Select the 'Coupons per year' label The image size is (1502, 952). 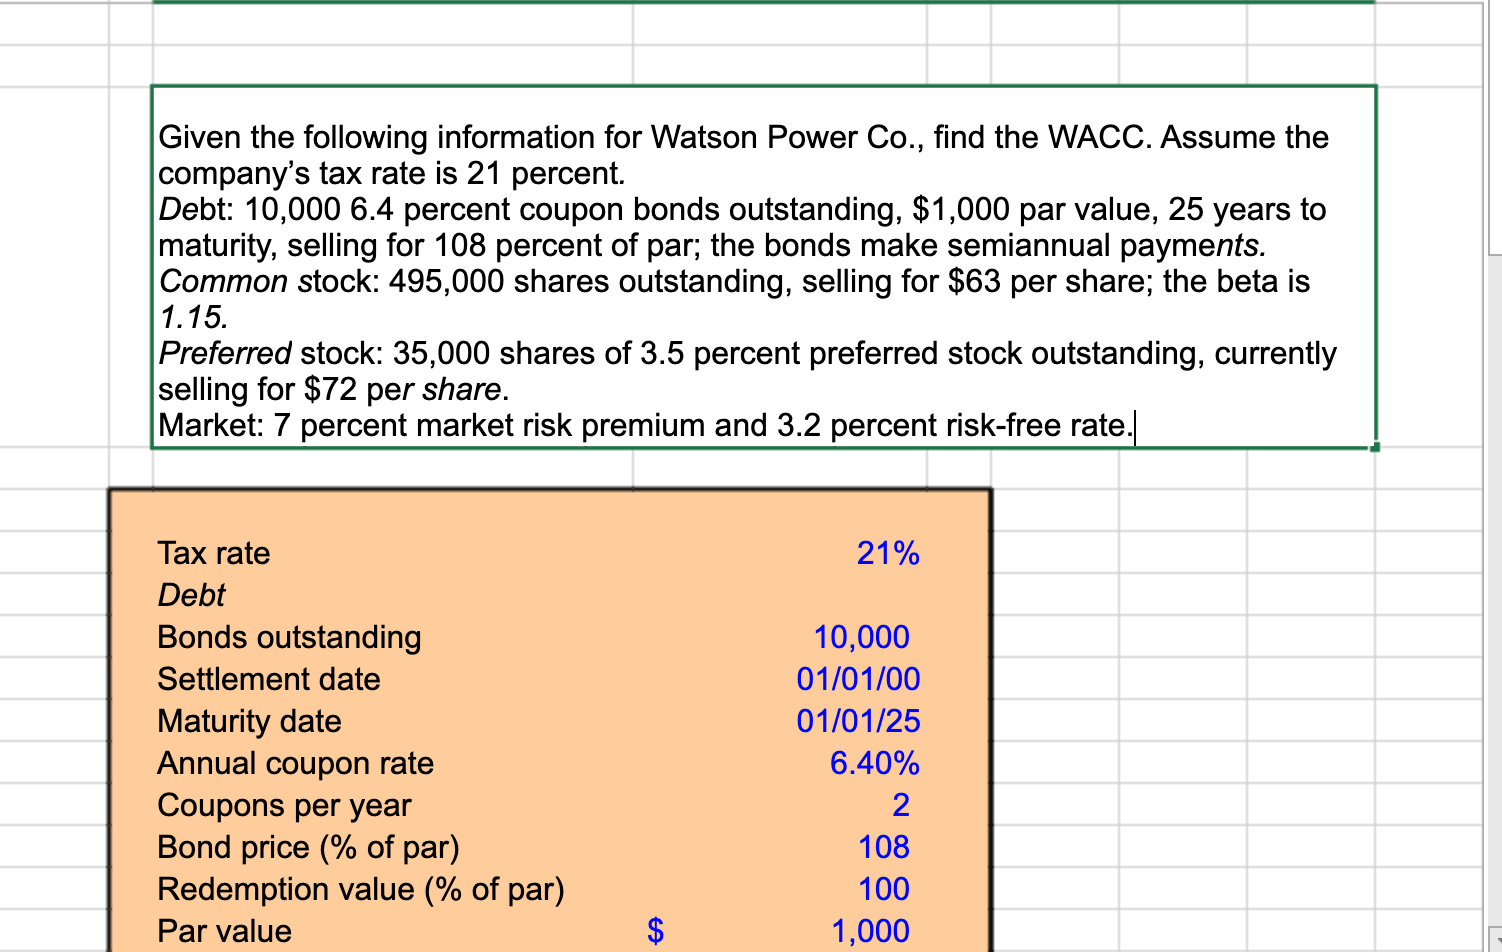click(x=284, y=805)
